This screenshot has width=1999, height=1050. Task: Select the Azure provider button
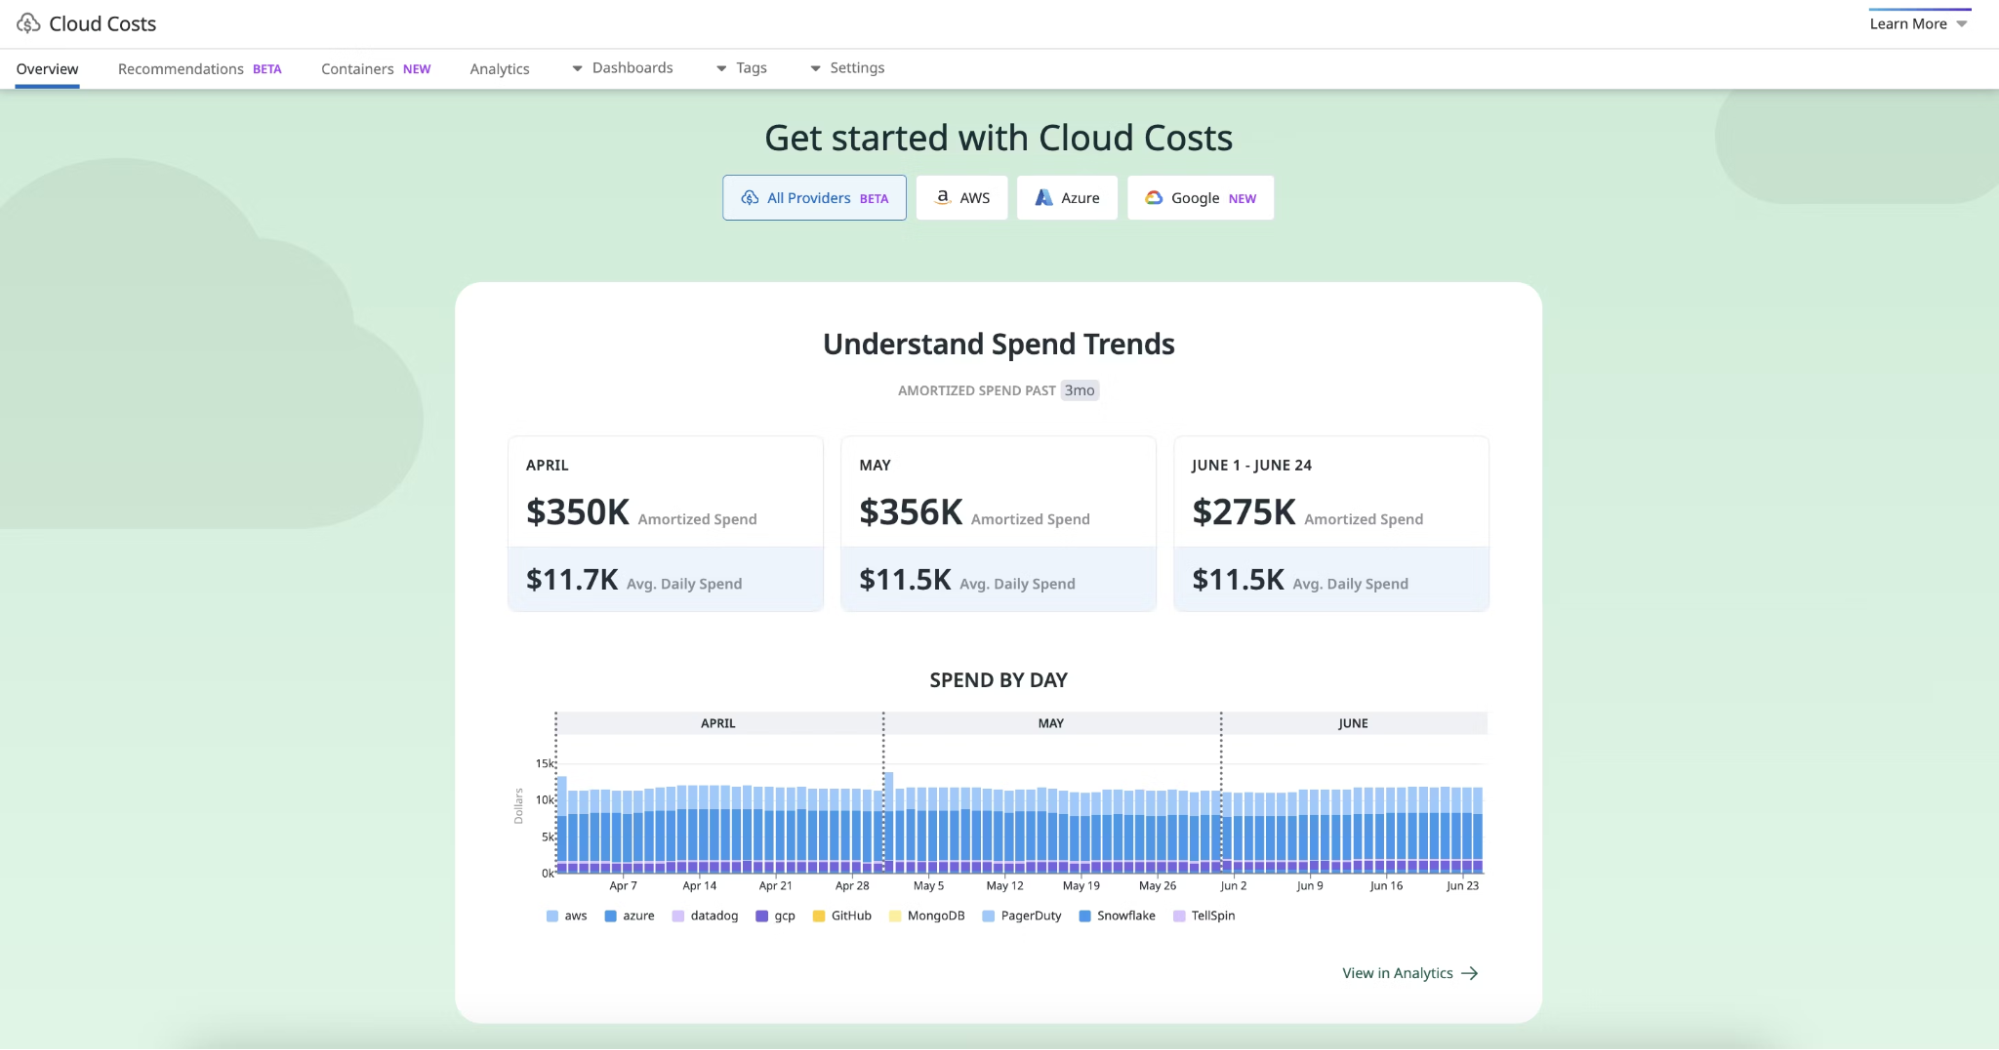pyautogui.click(x=1067, y=198)
